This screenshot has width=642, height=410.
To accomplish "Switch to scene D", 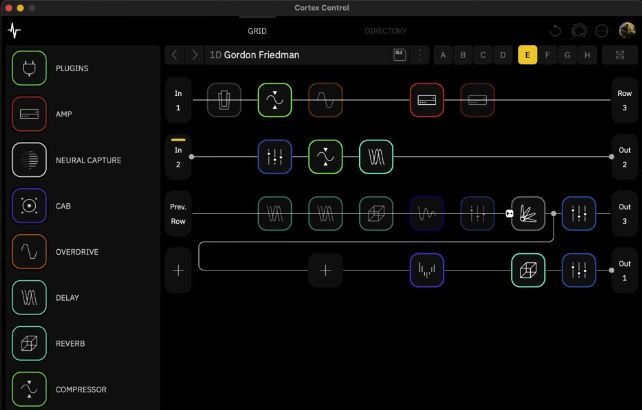I will pos(503,55).
